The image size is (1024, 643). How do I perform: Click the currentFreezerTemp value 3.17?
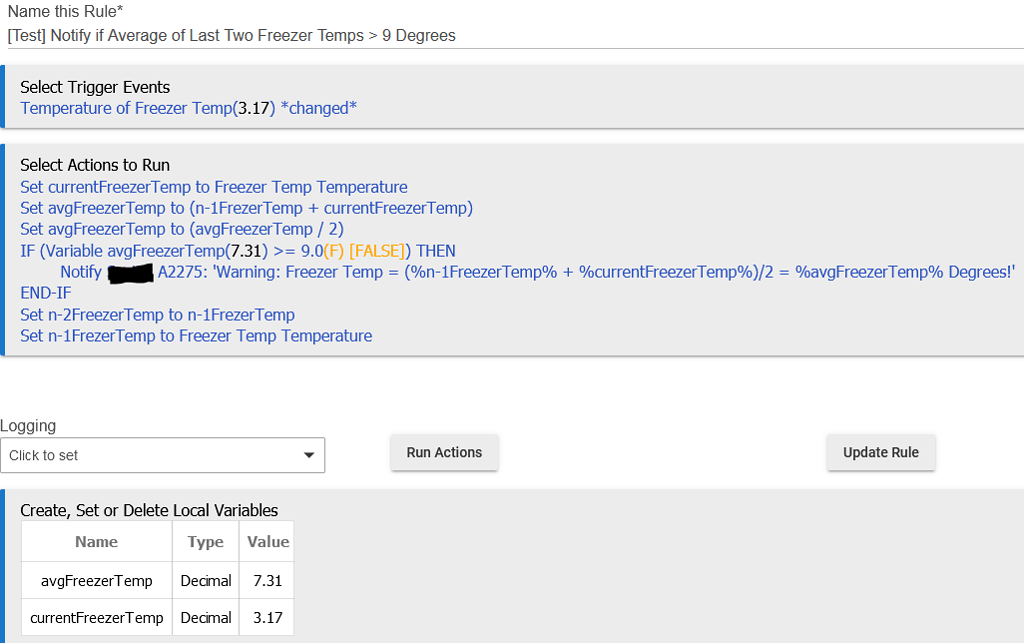tap(266, 617)
